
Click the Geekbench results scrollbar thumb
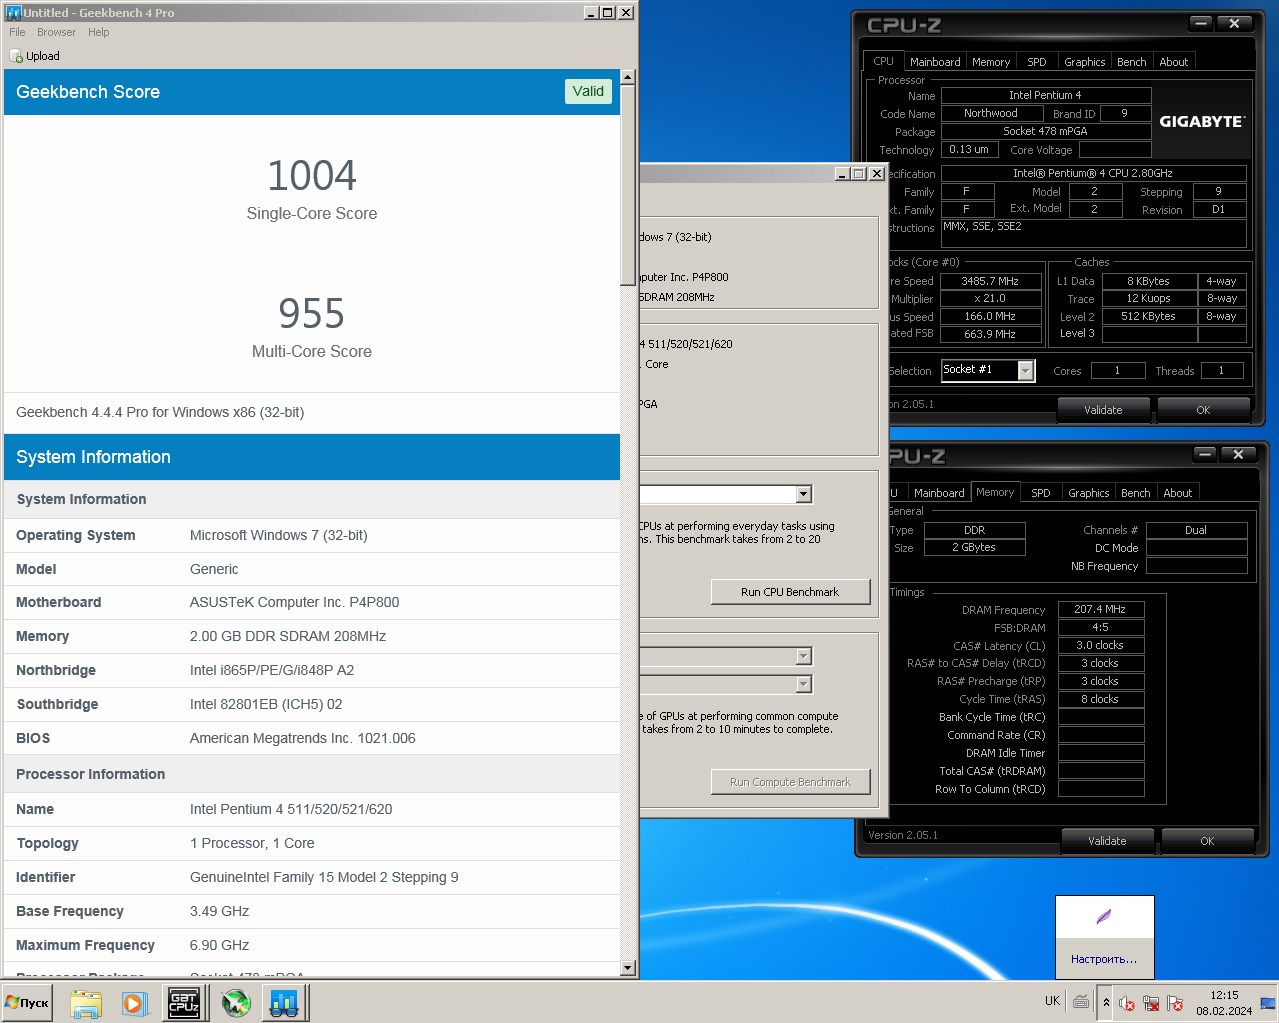click(x=627, y=185)
